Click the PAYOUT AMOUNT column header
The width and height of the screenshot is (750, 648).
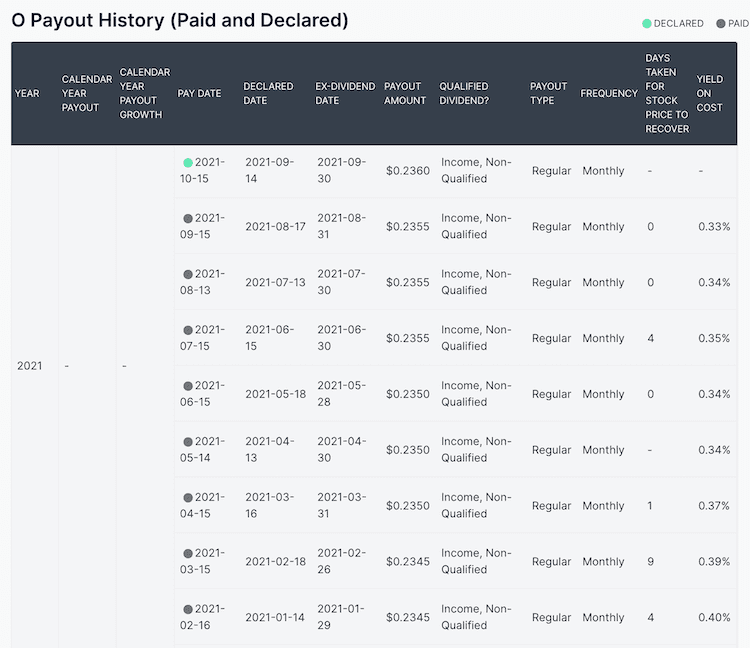coord(405,93)
